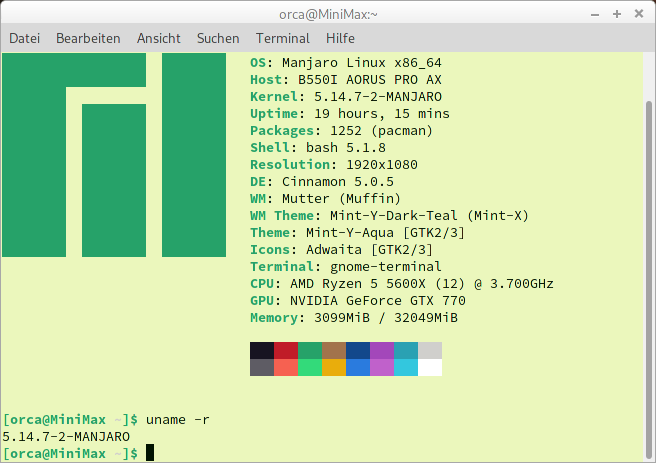Click the Manjaro logo graphic
Image resolution: width=656 pixels, height=463 pixels.
click(114, 155)
